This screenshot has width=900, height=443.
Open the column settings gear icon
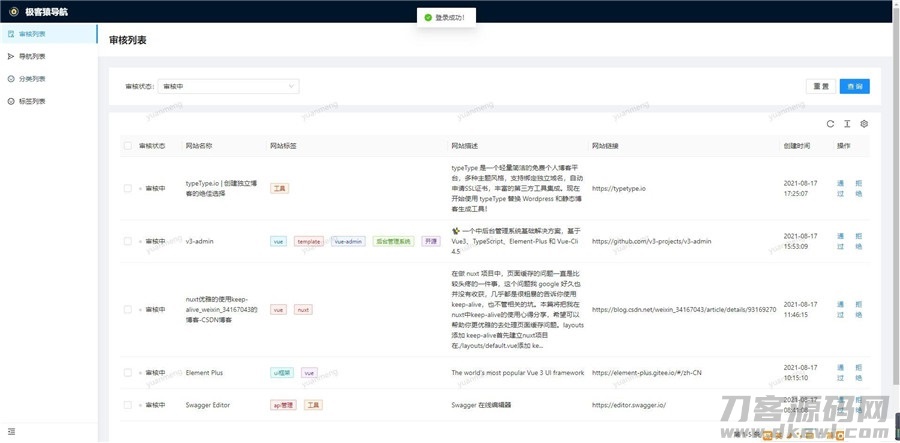(864, 124)
